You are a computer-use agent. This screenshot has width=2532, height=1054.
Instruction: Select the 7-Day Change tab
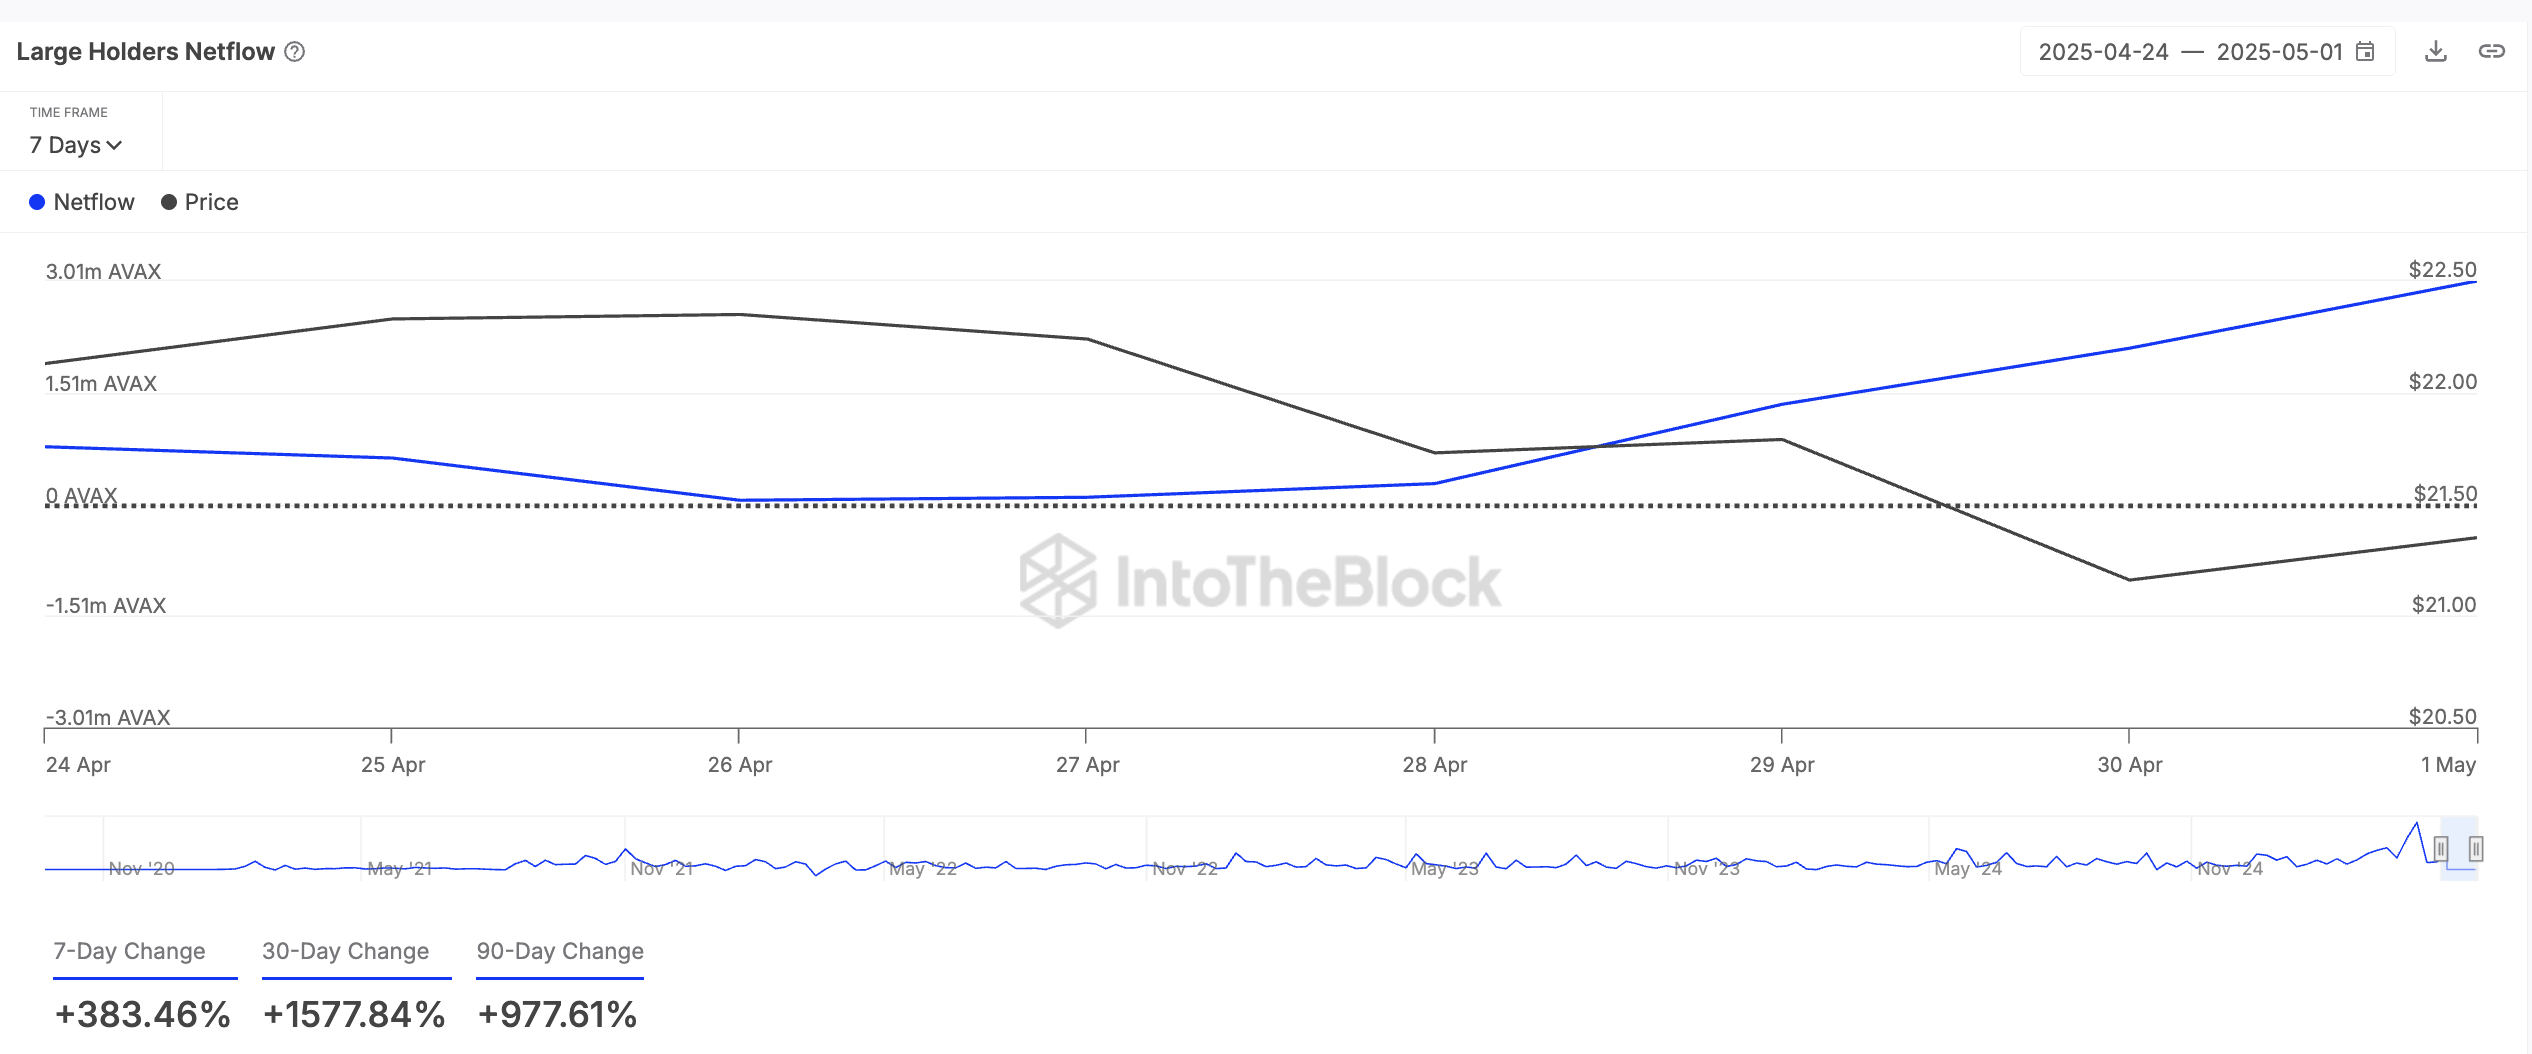coord(129,951)
